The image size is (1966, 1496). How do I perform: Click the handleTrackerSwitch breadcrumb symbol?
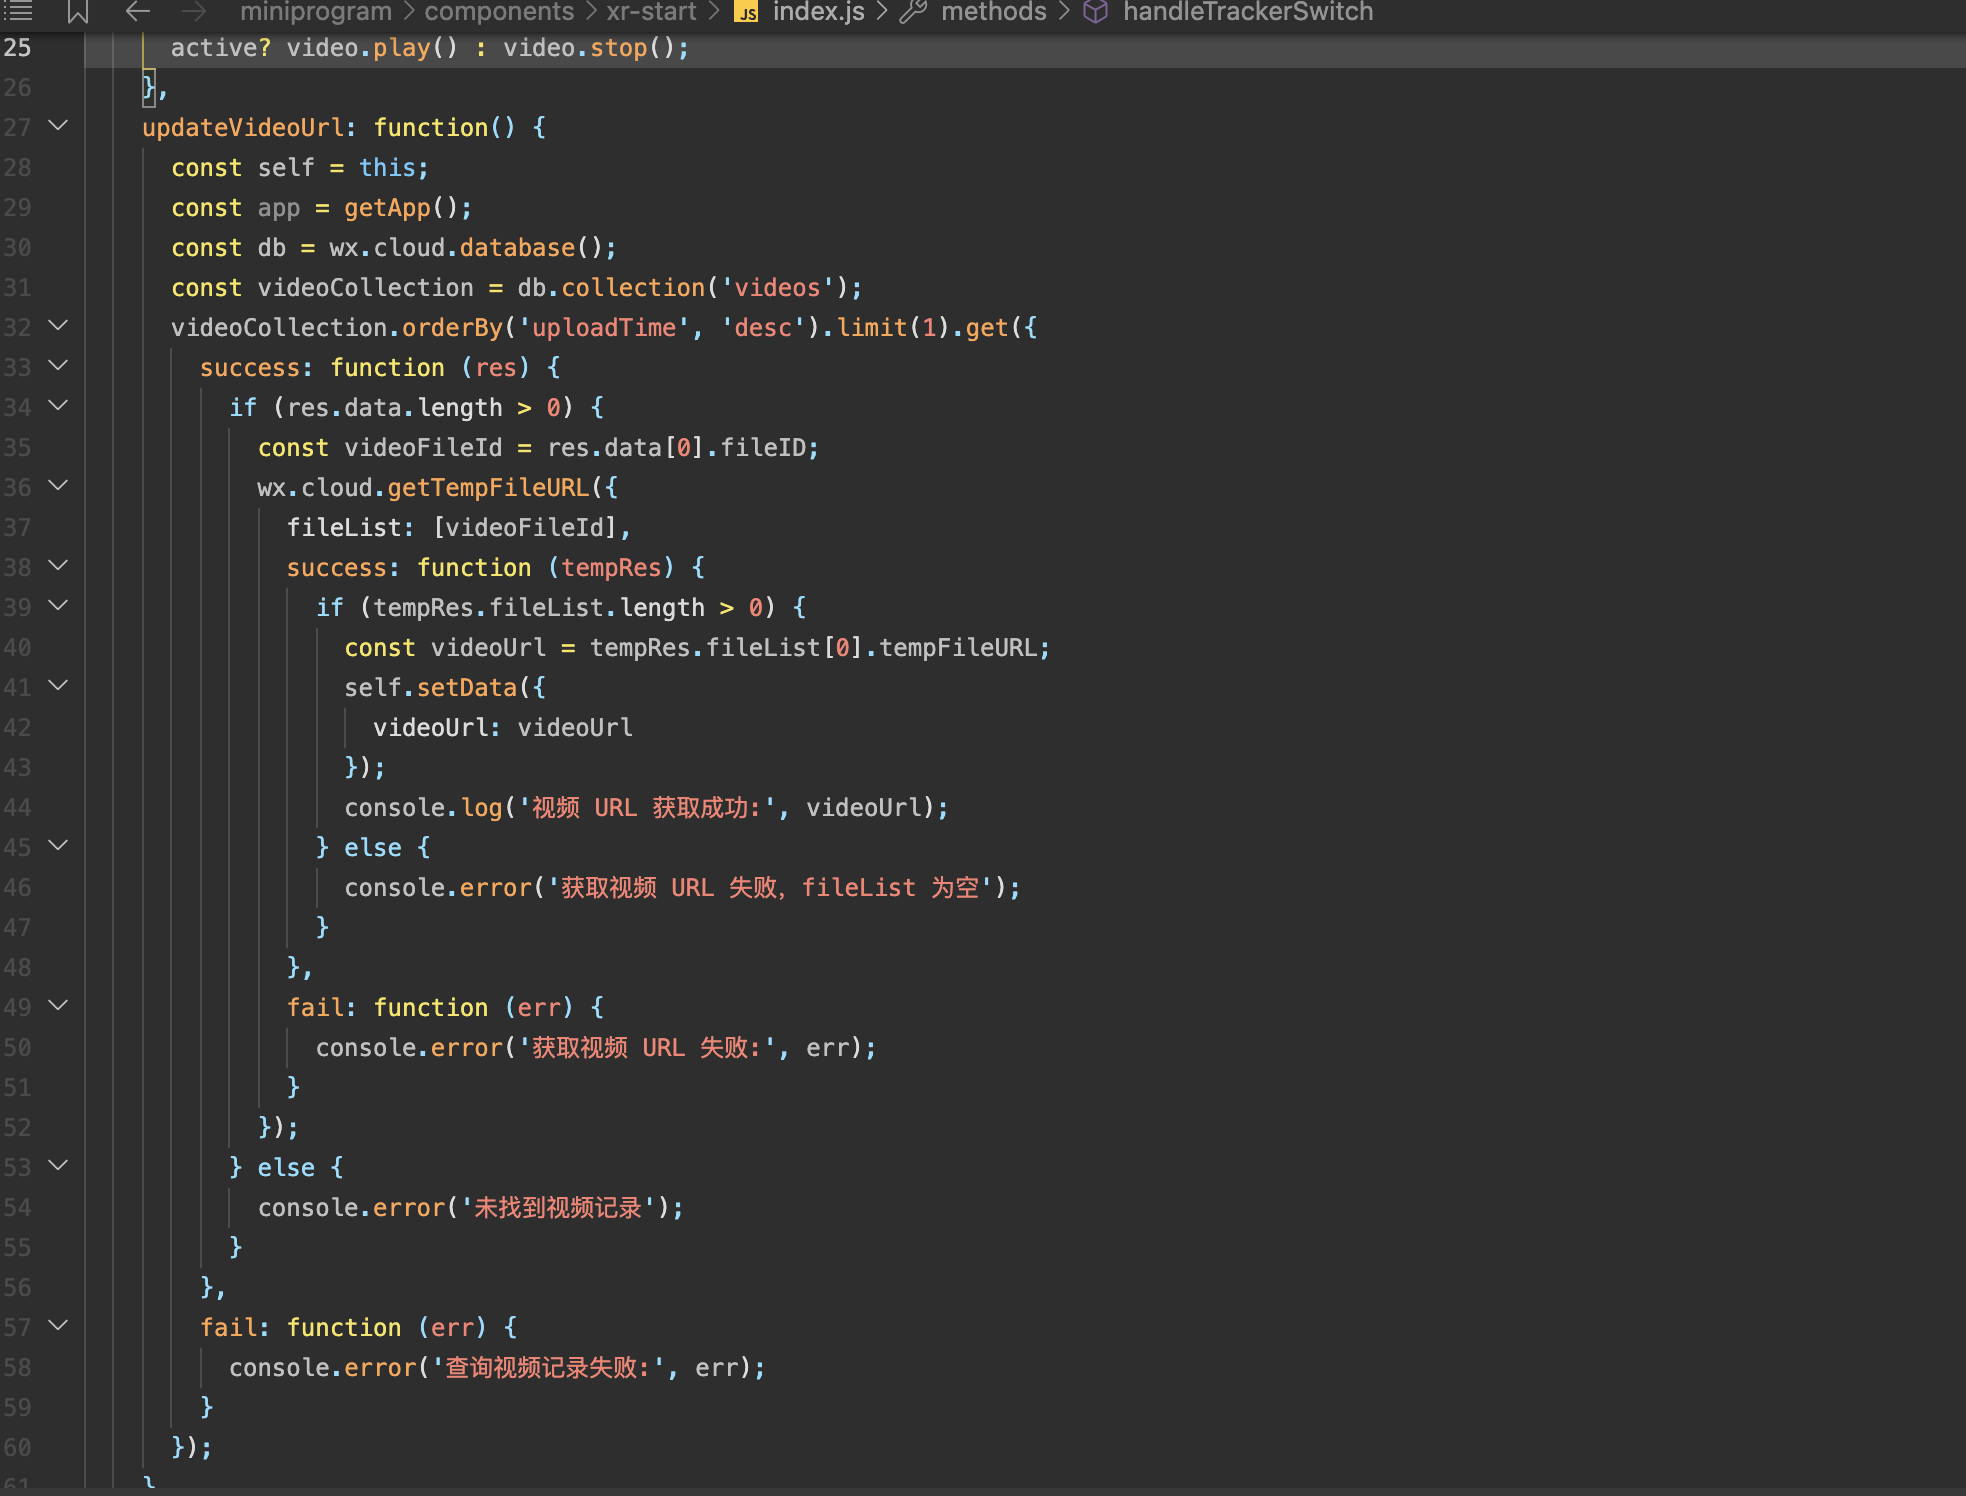click(1247, 12)
